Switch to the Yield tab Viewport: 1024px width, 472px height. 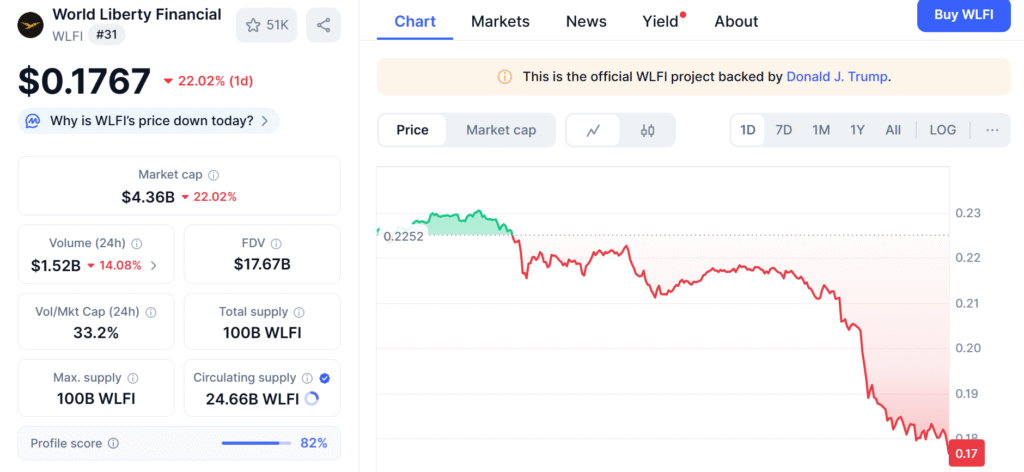pyautogui.click(x=659, y=21)
